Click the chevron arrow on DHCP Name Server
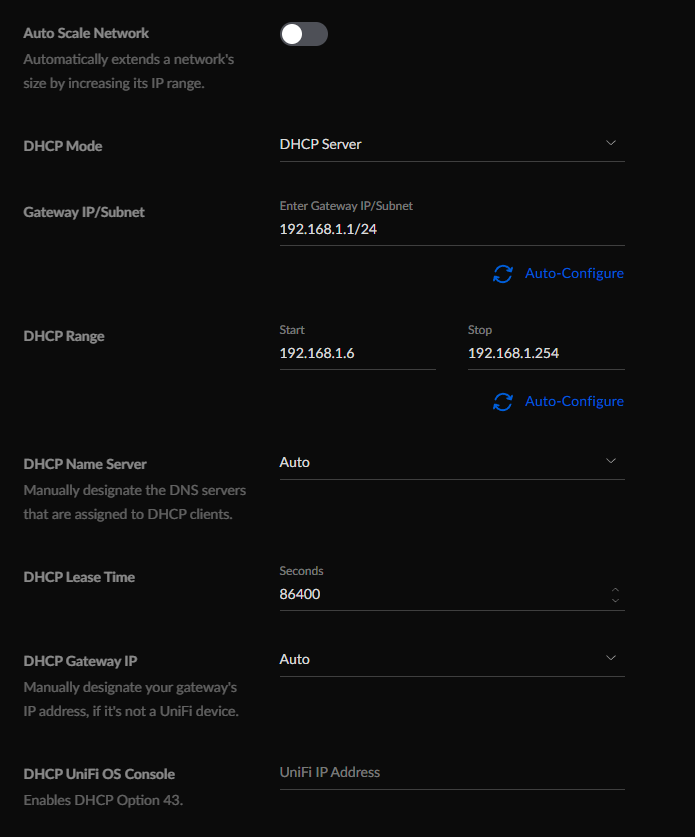695x837 pixels. coord(611,461)
